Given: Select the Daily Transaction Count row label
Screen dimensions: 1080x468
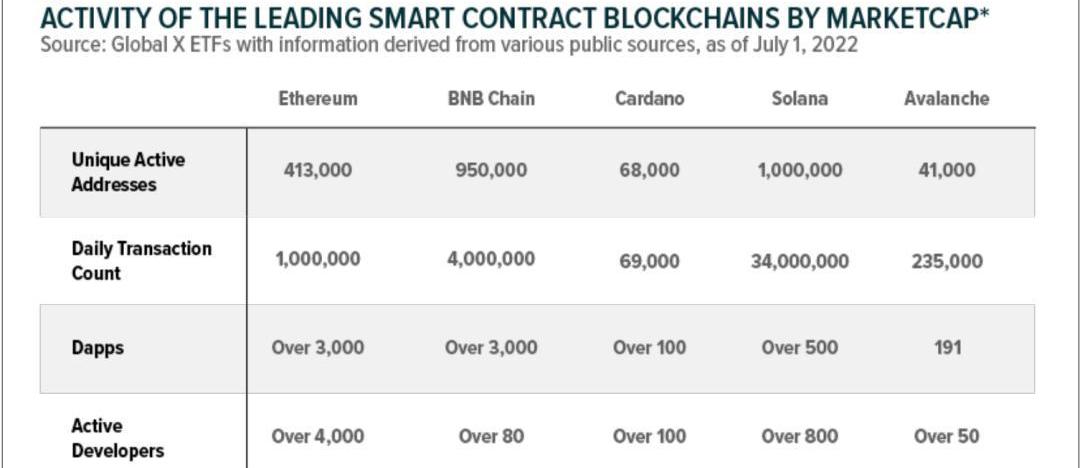Looking at the screenshot, I should click(141, 260).
